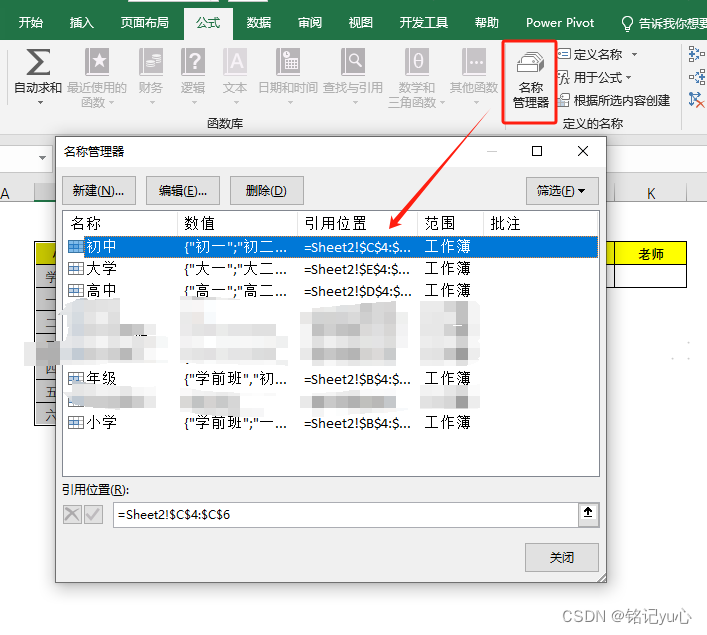Click the 批注 column header
This screenshot has width=707, height=635.
click(x=540, y=223)
